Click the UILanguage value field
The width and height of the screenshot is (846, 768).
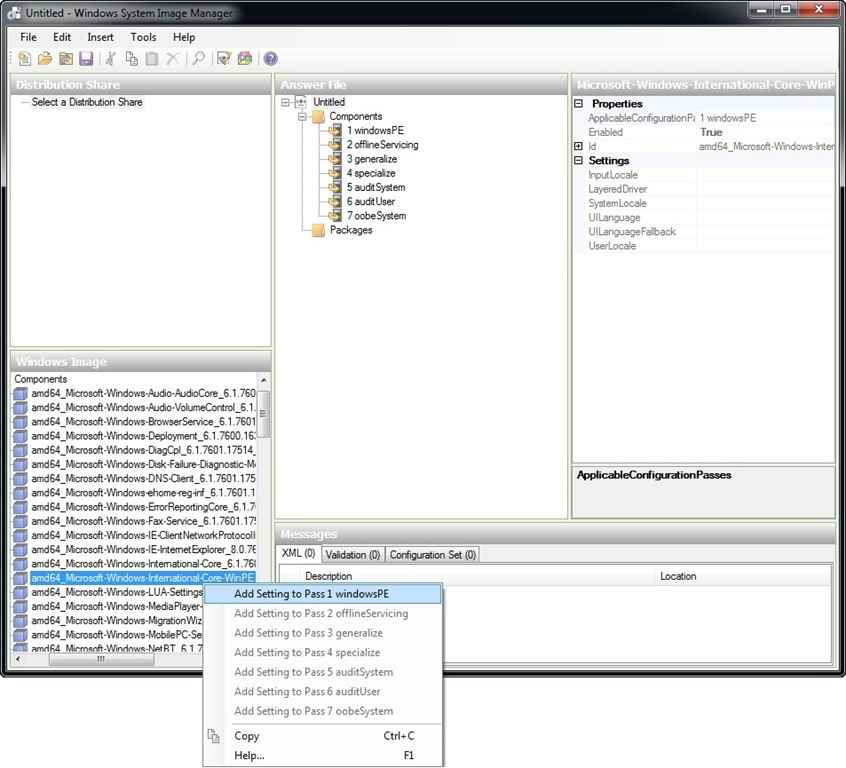[x=765, y=218]
